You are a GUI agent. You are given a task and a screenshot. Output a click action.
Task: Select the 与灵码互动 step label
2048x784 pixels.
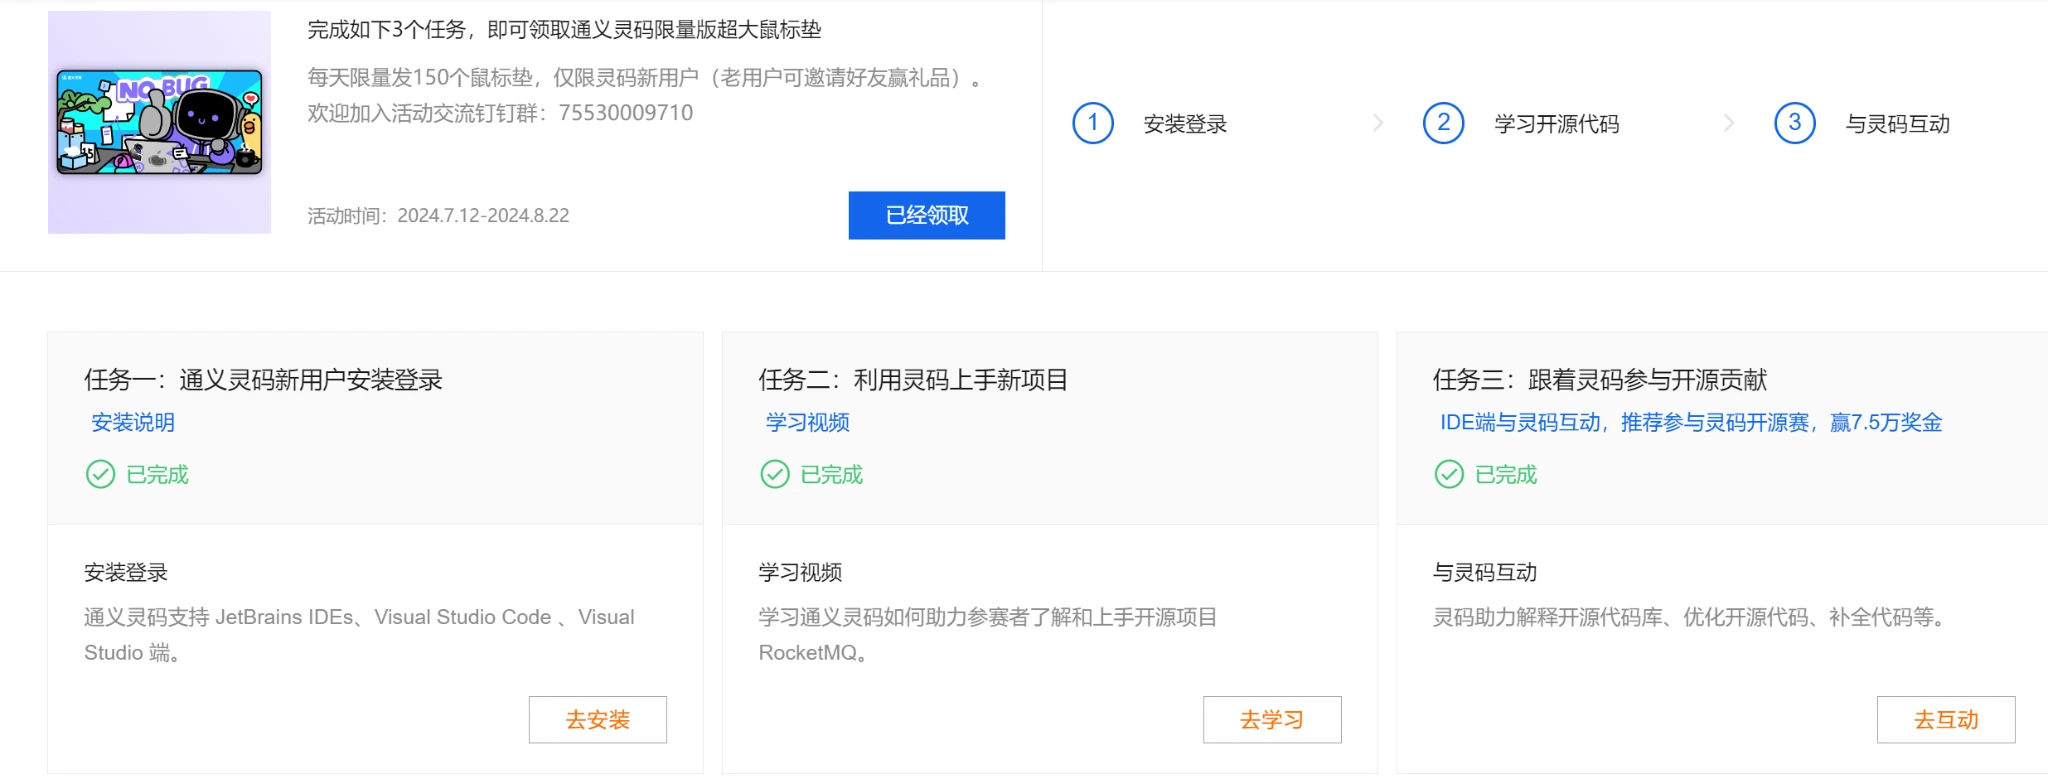(x=1897, y=124)
